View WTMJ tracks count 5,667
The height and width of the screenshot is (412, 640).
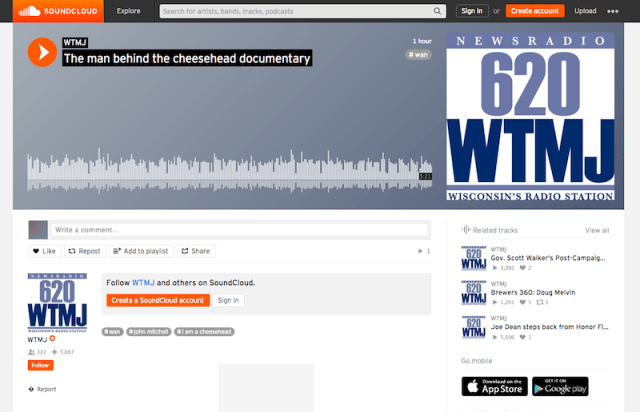point(63,352)
